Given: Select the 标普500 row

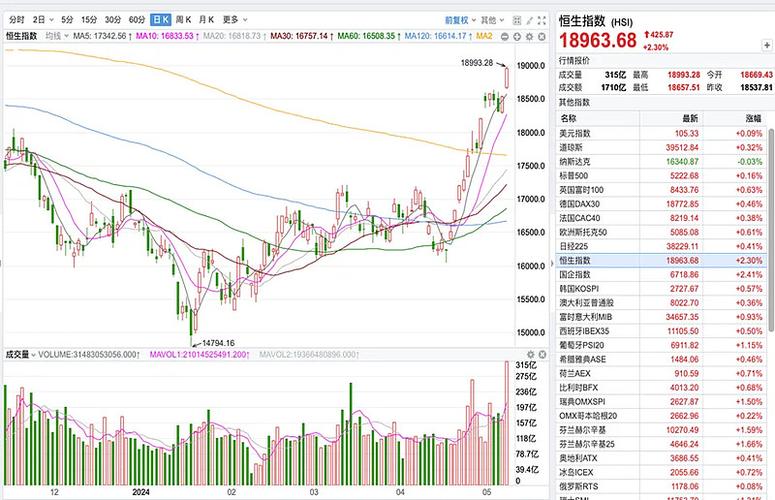Looking at the screenshot, I should point(661,175).
